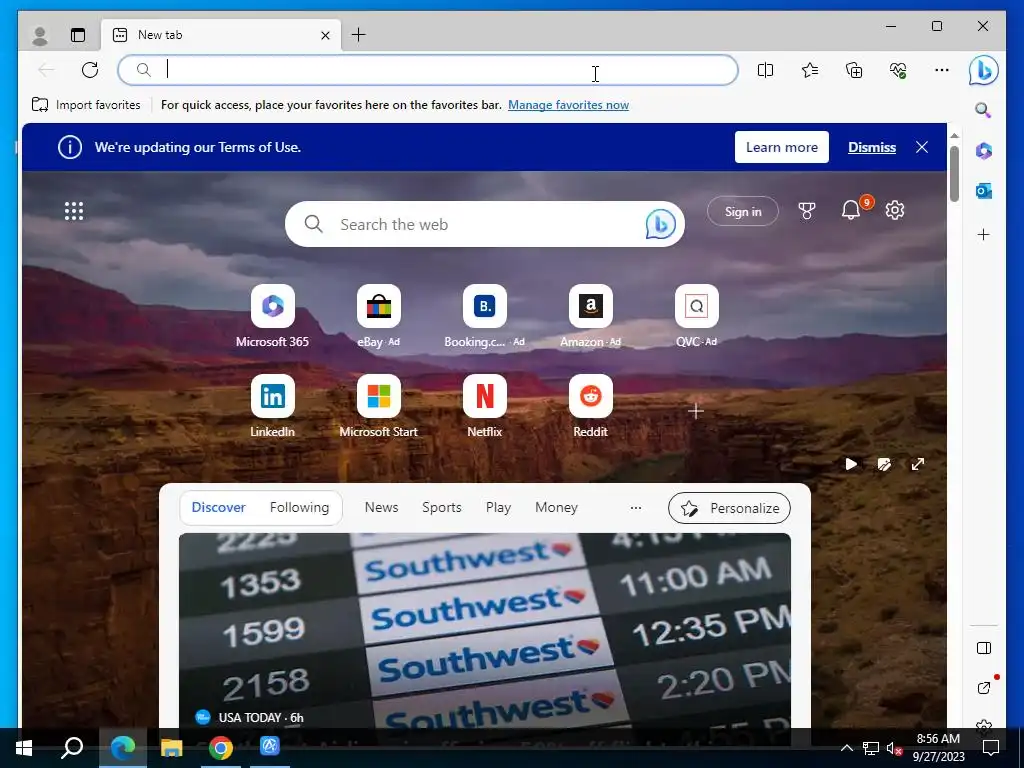Open Settings and more ellipsis menu

click(x=942, y=70)
